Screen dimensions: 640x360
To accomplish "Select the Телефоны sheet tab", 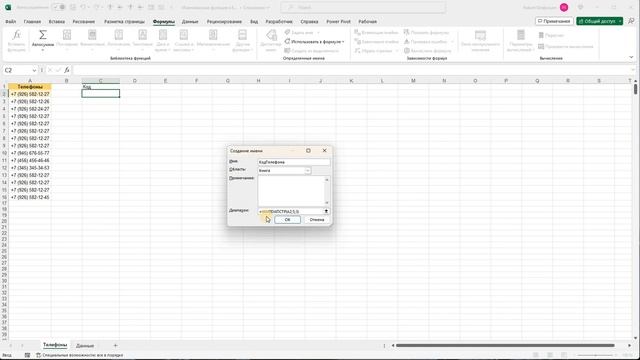I will 55,345.
